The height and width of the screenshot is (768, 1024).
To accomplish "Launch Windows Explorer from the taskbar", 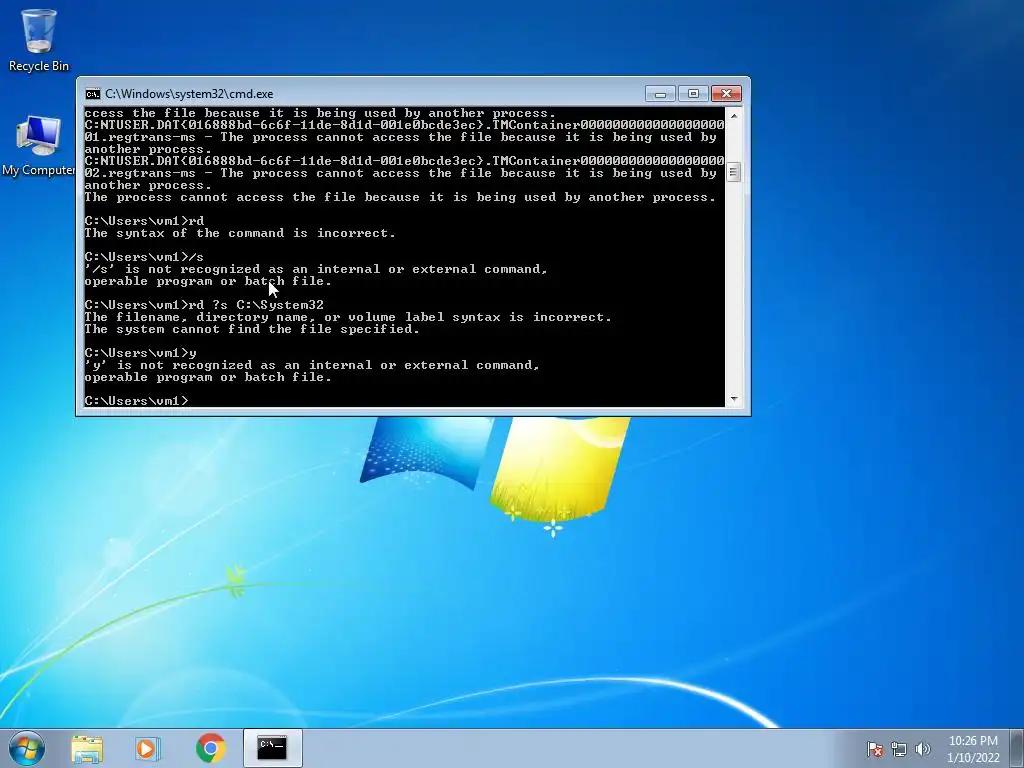I will click(87, 748).
